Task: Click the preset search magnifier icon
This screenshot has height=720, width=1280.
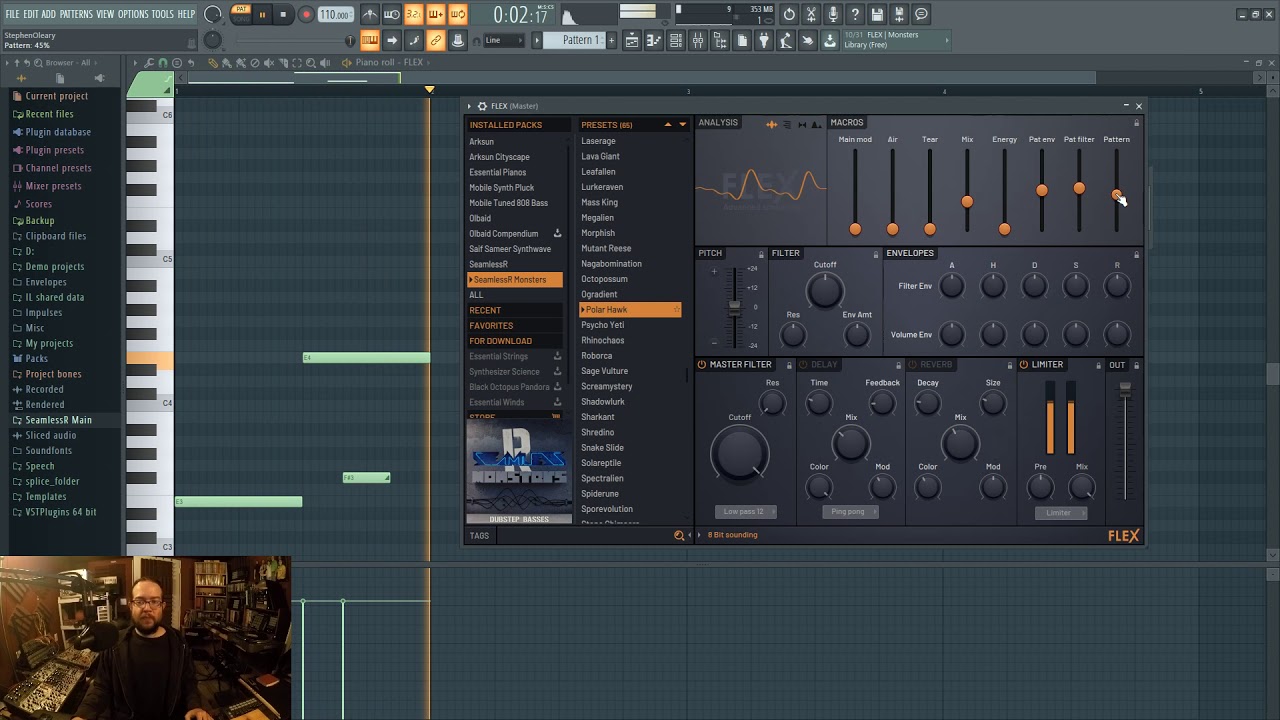Action: point(679,535)
